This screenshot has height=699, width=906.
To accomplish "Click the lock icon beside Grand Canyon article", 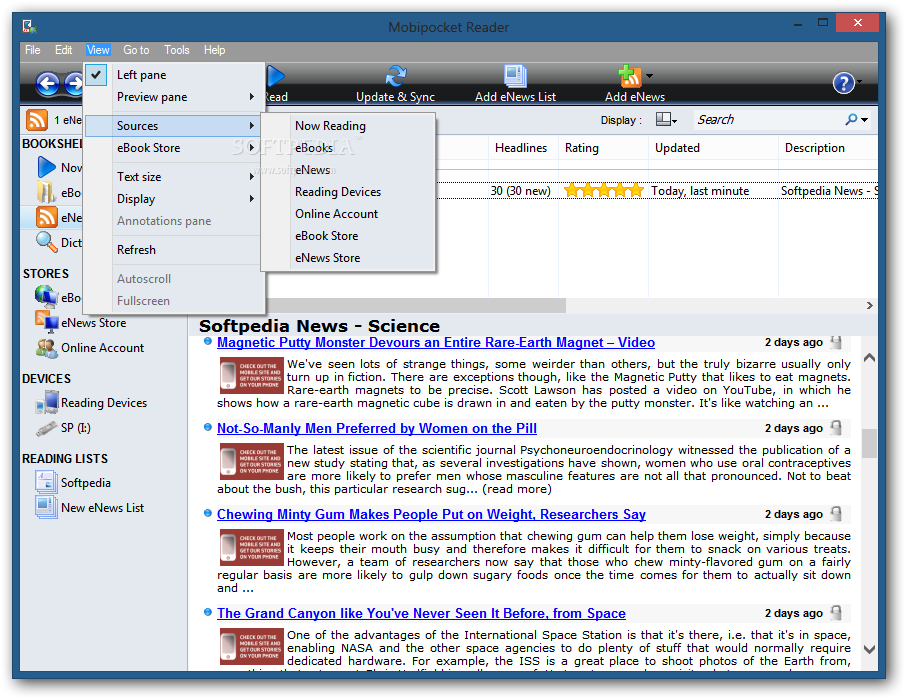I will pyautogui.click(x=836, y=613).
